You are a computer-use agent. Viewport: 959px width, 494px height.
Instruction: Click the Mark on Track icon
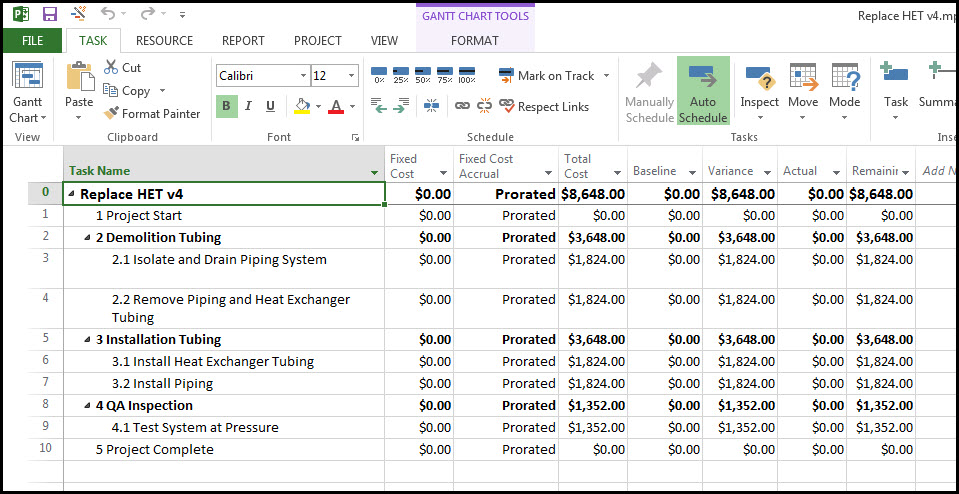coord(506,76)
